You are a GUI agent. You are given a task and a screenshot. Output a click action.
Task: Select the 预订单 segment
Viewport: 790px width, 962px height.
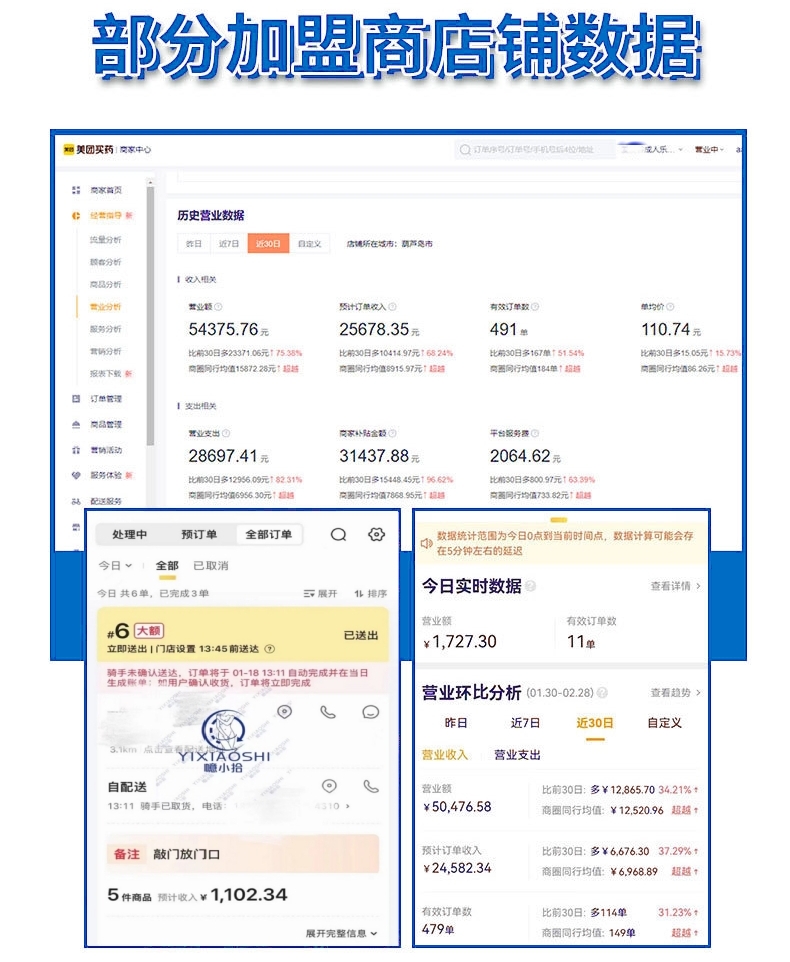click(x=200, y=535)
